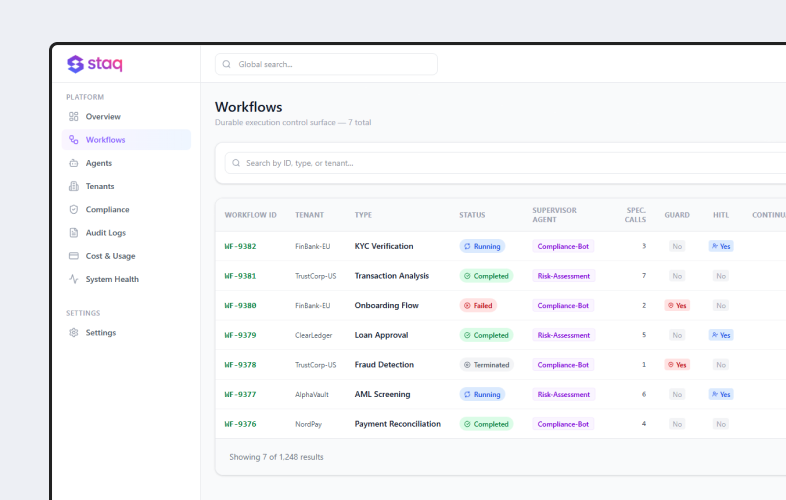Open workflow WF-9380
Image resolution: width=786 pixels, height=500 pixels.
pyautogui.click(x=240, y=305)
